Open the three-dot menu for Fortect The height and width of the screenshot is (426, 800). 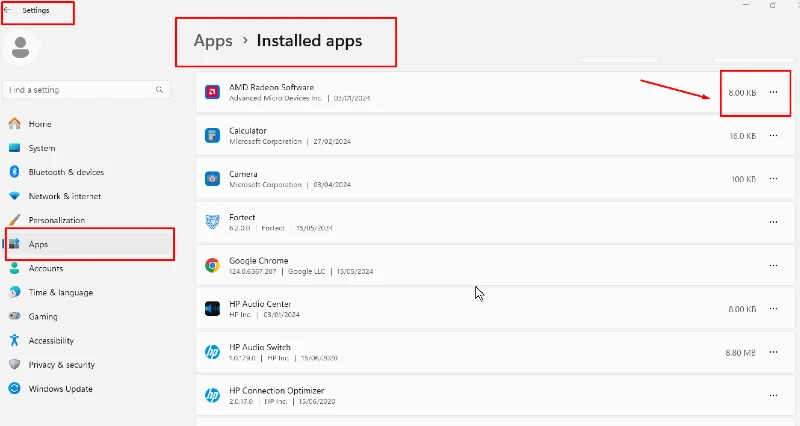coord(773,222)
